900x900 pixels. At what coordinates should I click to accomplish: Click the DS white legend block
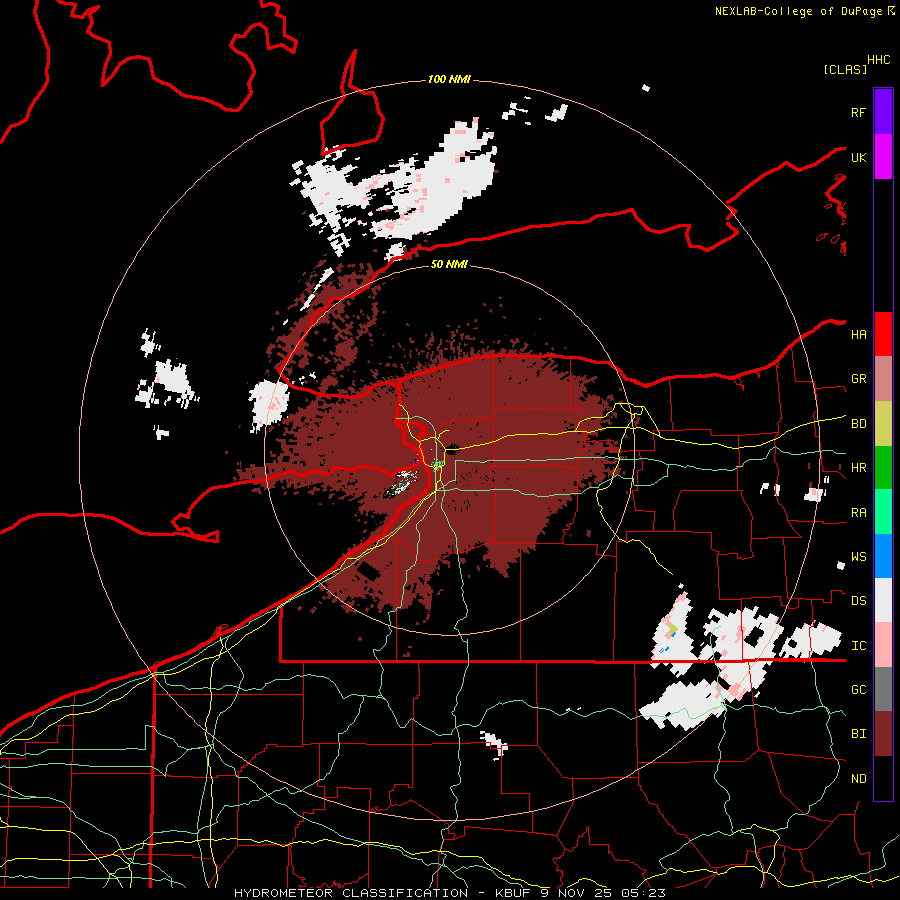(x=883, y=600)
